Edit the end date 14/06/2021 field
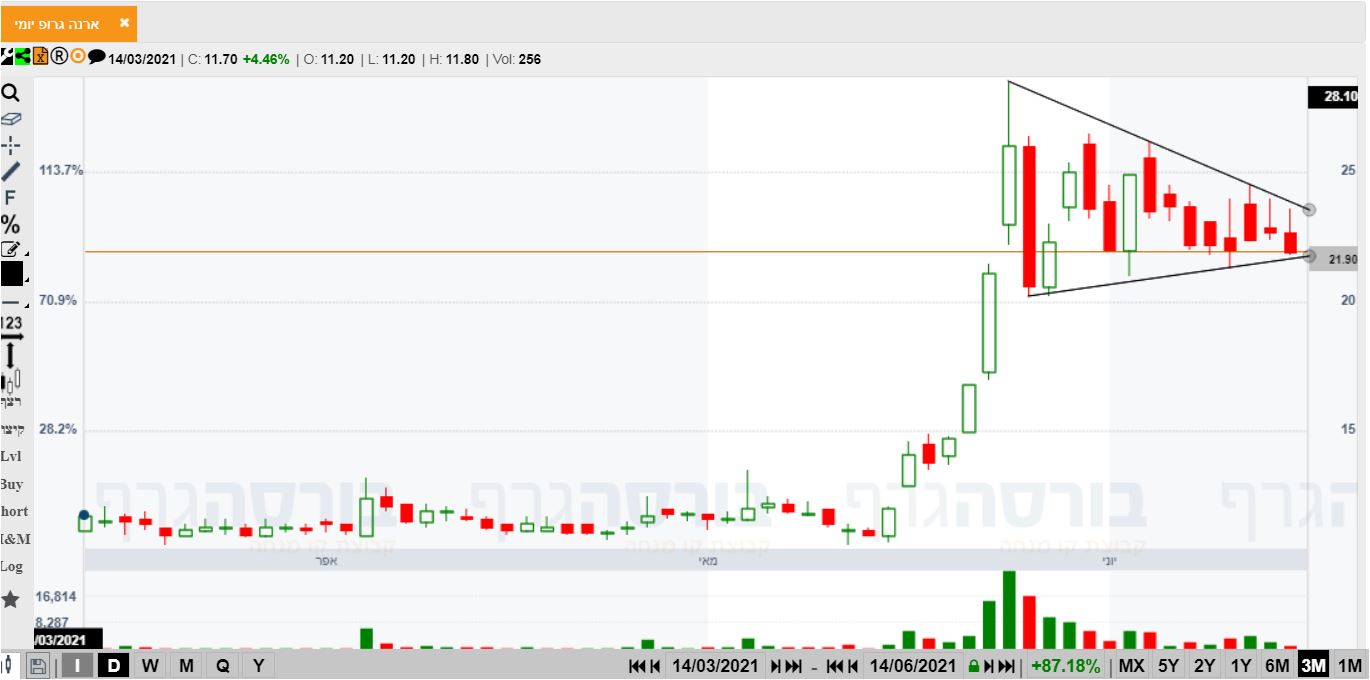Viewport: 1370px width, 680px height. (913, 666)
